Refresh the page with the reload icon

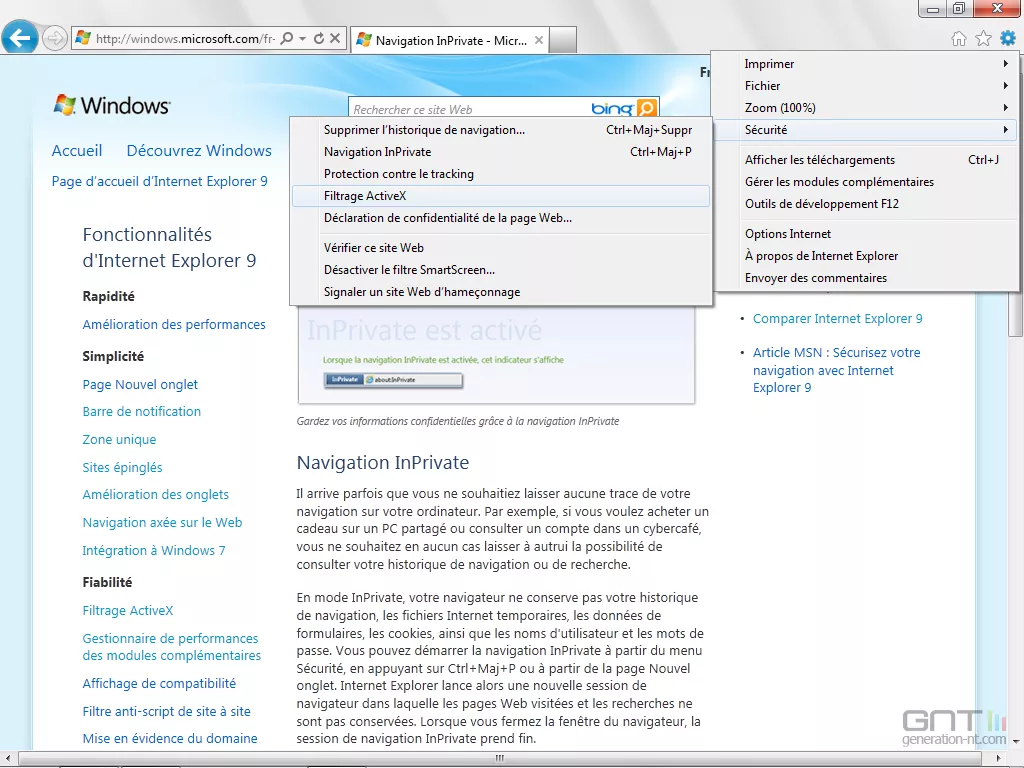(319, 39)
